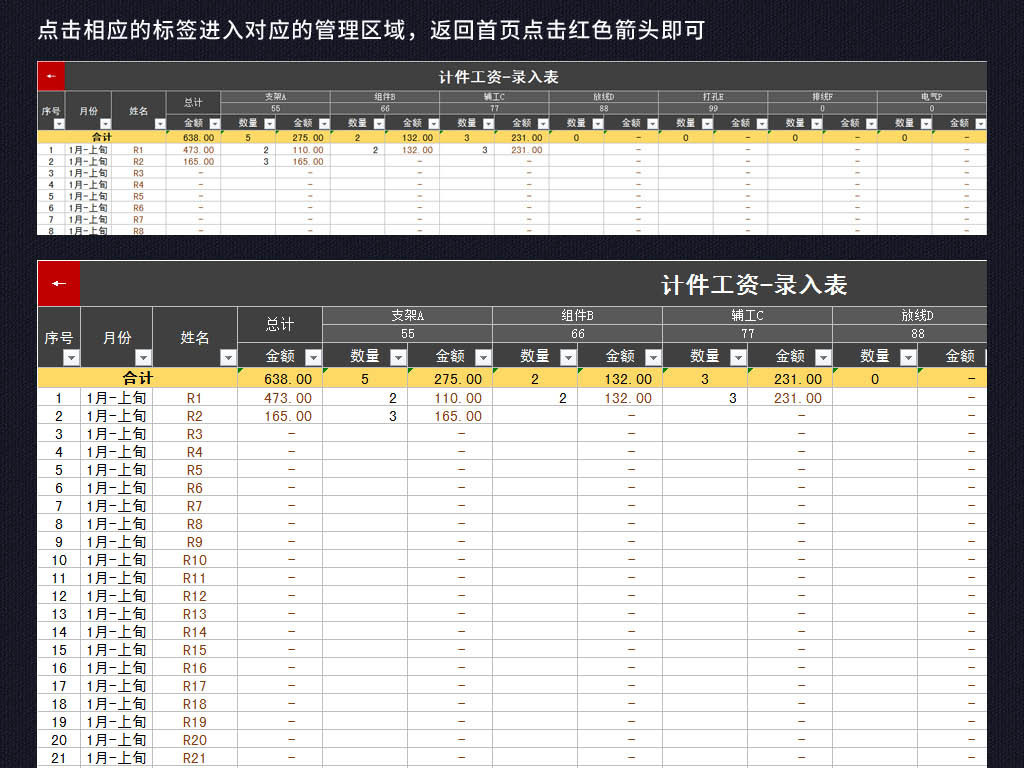This screenshot has width=1024, height=768.
Task: Open the 总计 金额 filter dropdown in the large lower table
Action: [x=313, y=357]
